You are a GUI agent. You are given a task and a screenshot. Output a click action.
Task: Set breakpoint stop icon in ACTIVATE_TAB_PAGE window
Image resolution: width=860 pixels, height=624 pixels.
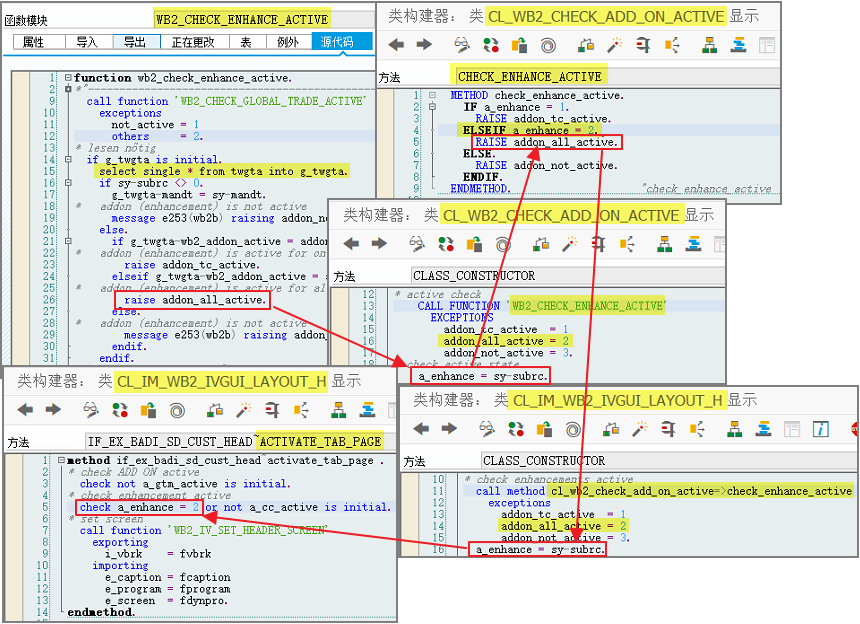(272, 410)
